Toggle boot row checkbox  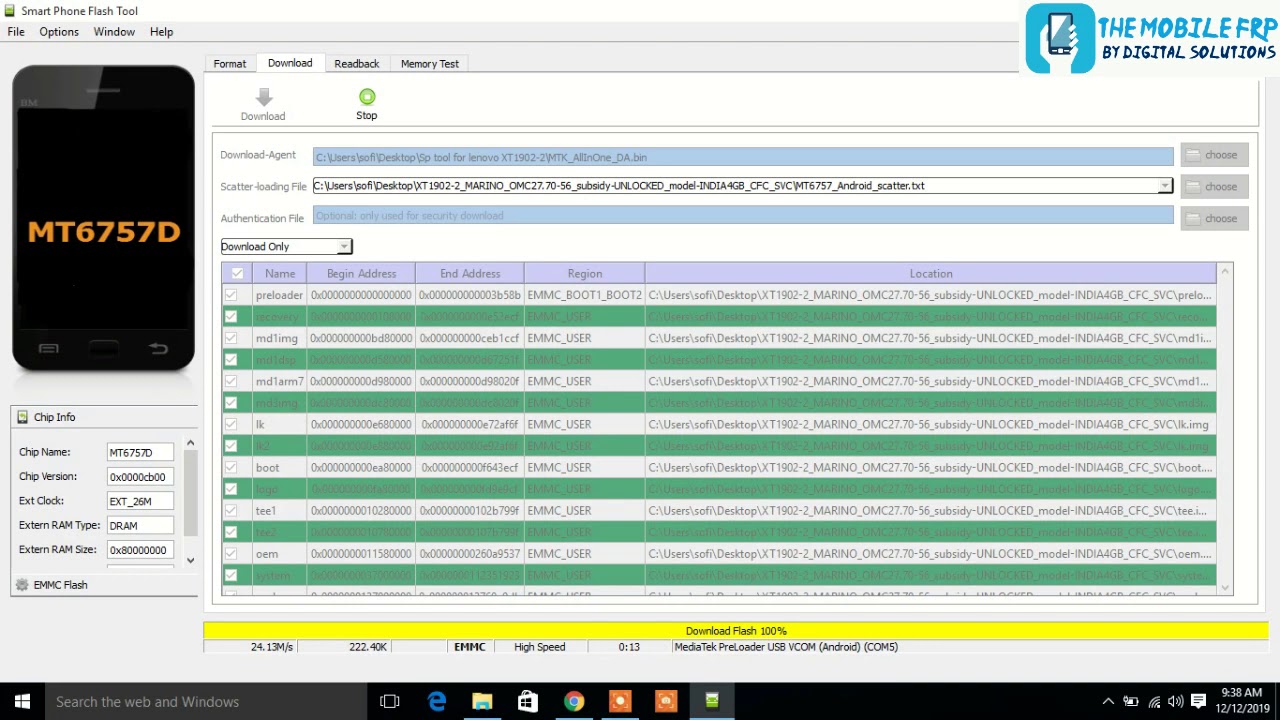click(x=231, y=467)
